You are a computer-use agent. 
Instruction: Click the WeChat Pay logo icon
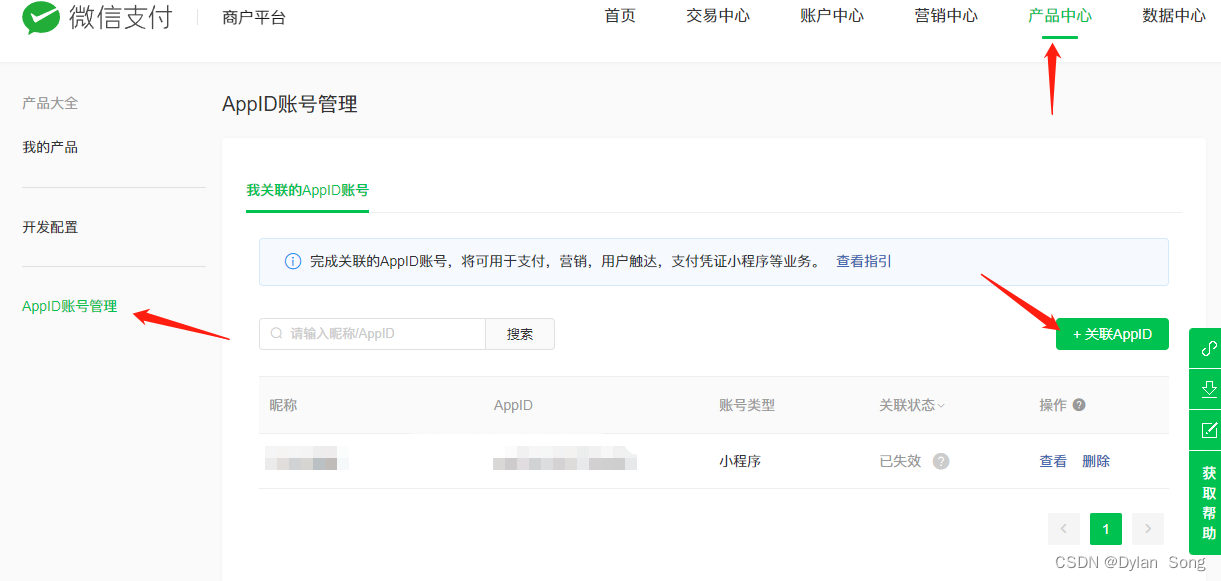(41, 16)
